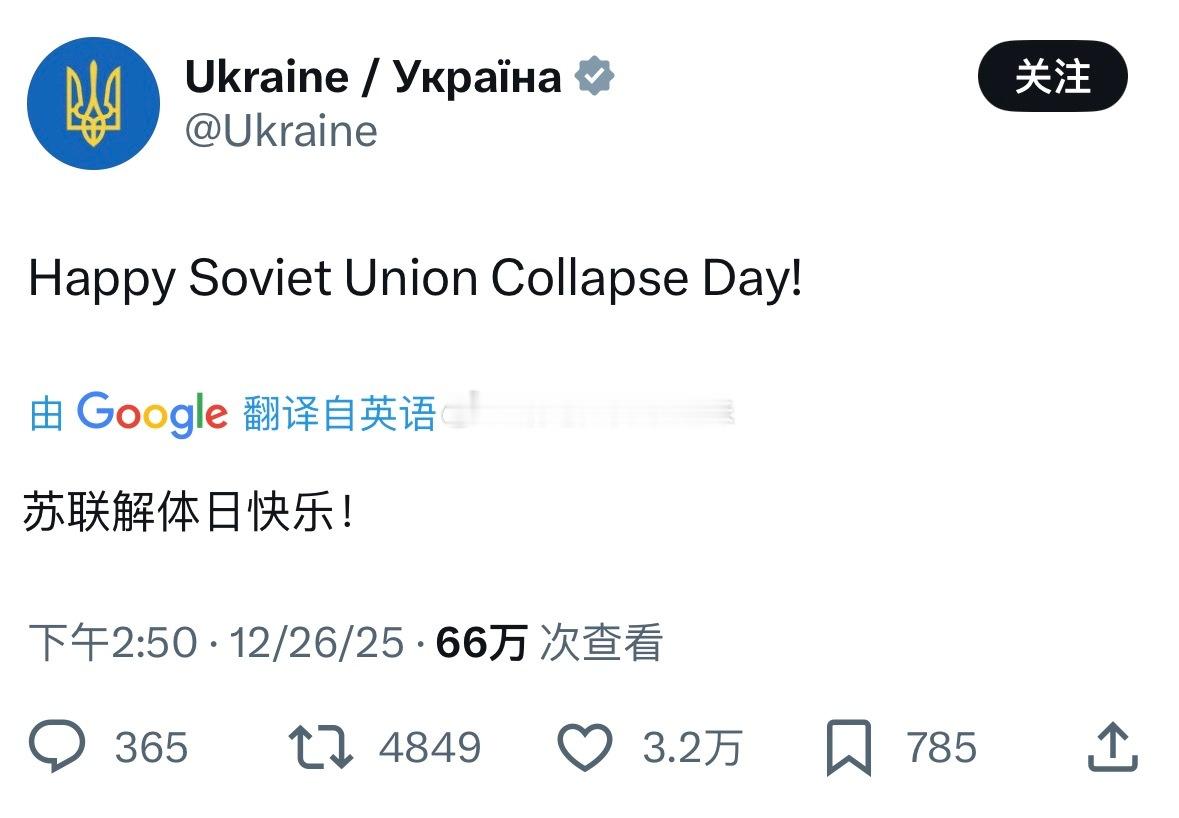Click the display name "Ukraine / Україна"
The height and width of the screenshot is (818, 1179).
tap(372, 77)
